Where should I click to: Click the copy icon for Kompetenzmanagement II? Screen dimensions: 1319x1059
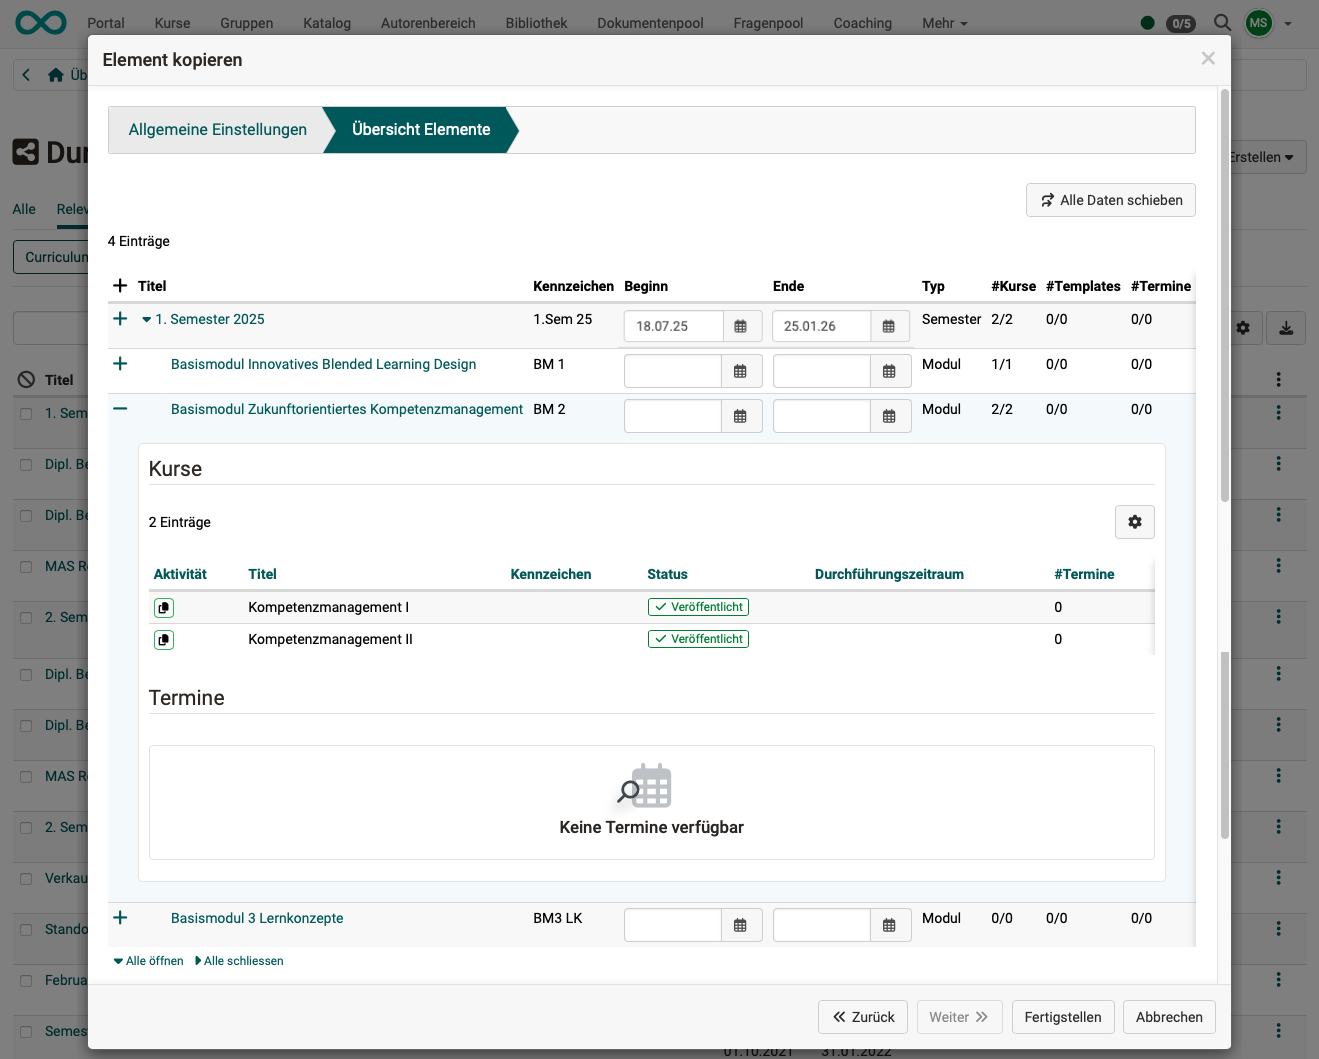[164, 639]
